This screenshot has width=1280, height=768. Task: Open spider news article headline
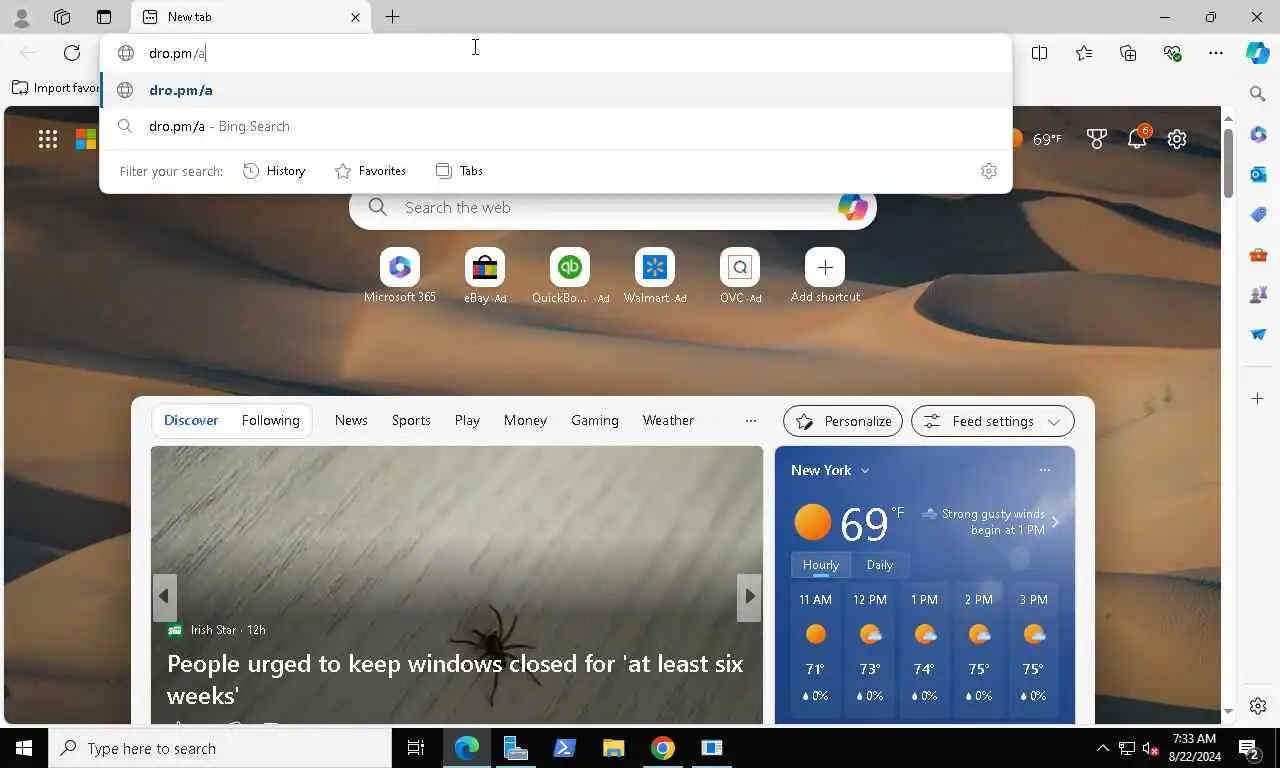[x=455, y=679]
